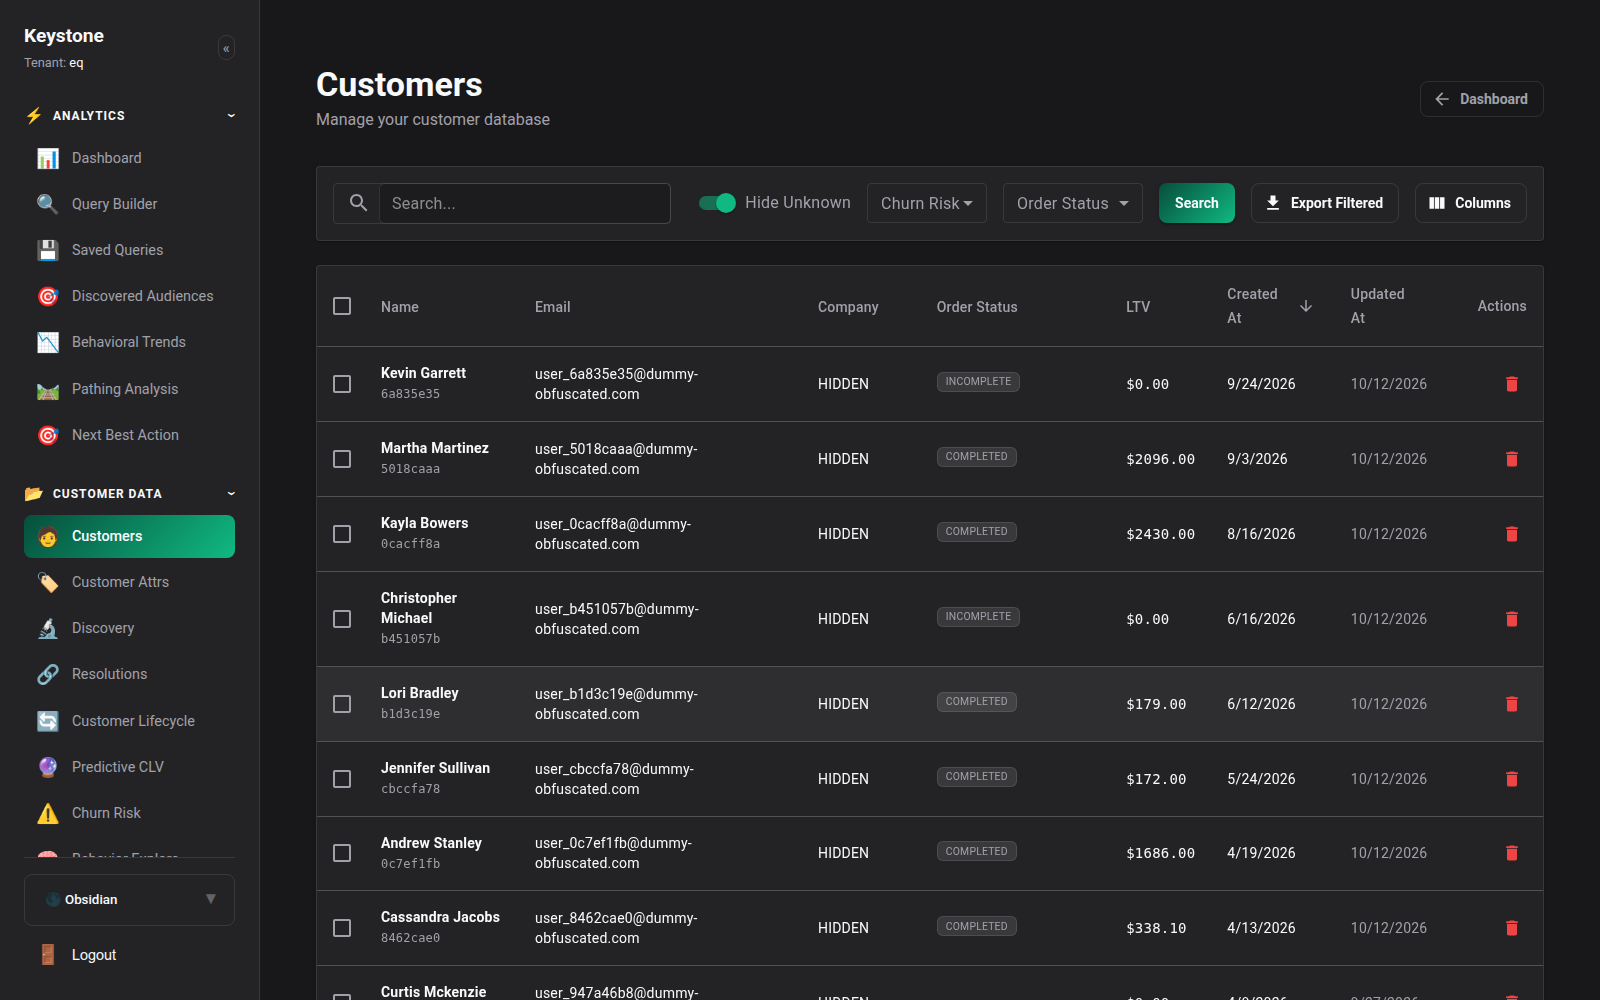Click the Discovery microscope icon
Screen dimensions: 1600x1000
click(48, 628)
